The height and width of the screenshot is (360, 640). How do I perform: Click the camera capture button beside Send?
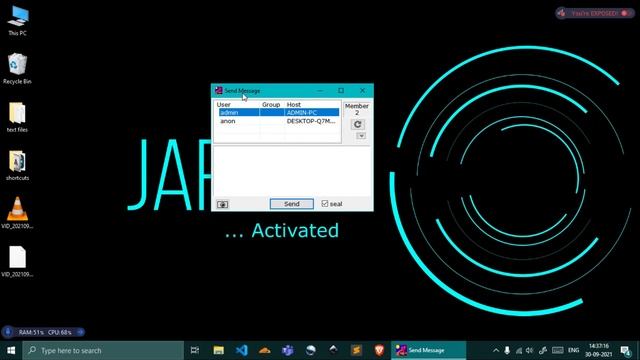click(222, 204)
